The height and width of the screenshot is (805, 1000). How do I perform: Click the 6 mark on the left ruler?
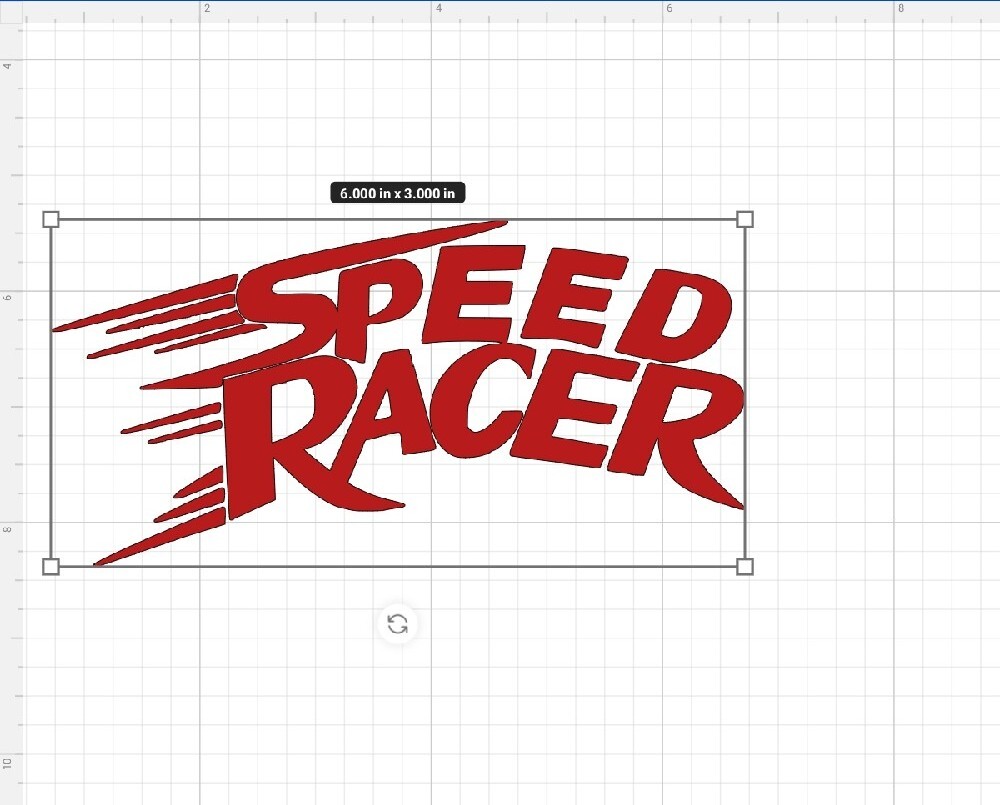[8, 297]
